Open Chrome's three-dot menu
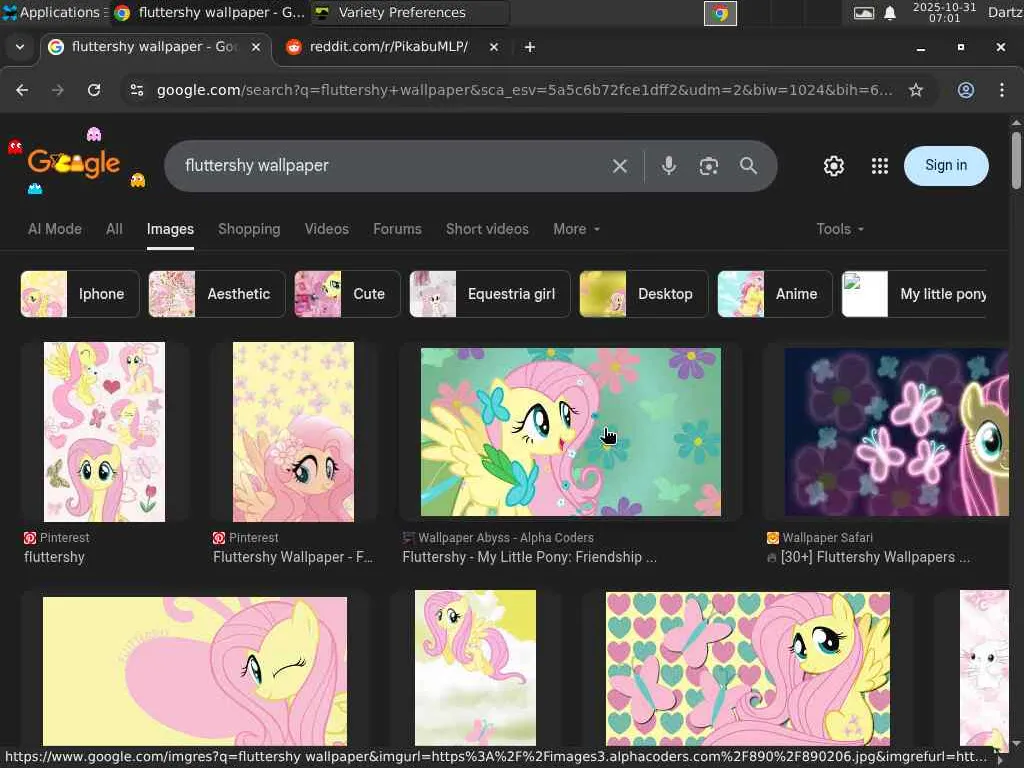This screenshot has height=768, width=1024. [1002, 90]
